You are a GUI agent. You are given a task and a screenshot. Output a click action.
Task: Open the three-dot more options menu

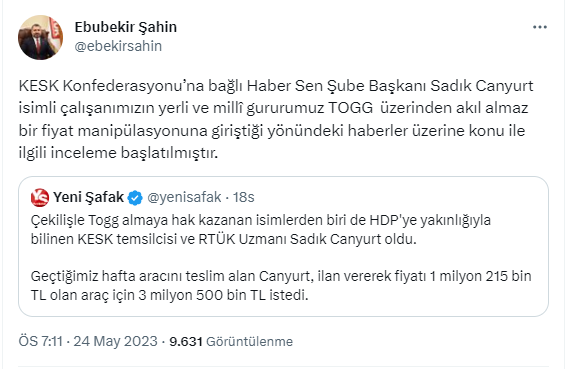click(539, 27)
